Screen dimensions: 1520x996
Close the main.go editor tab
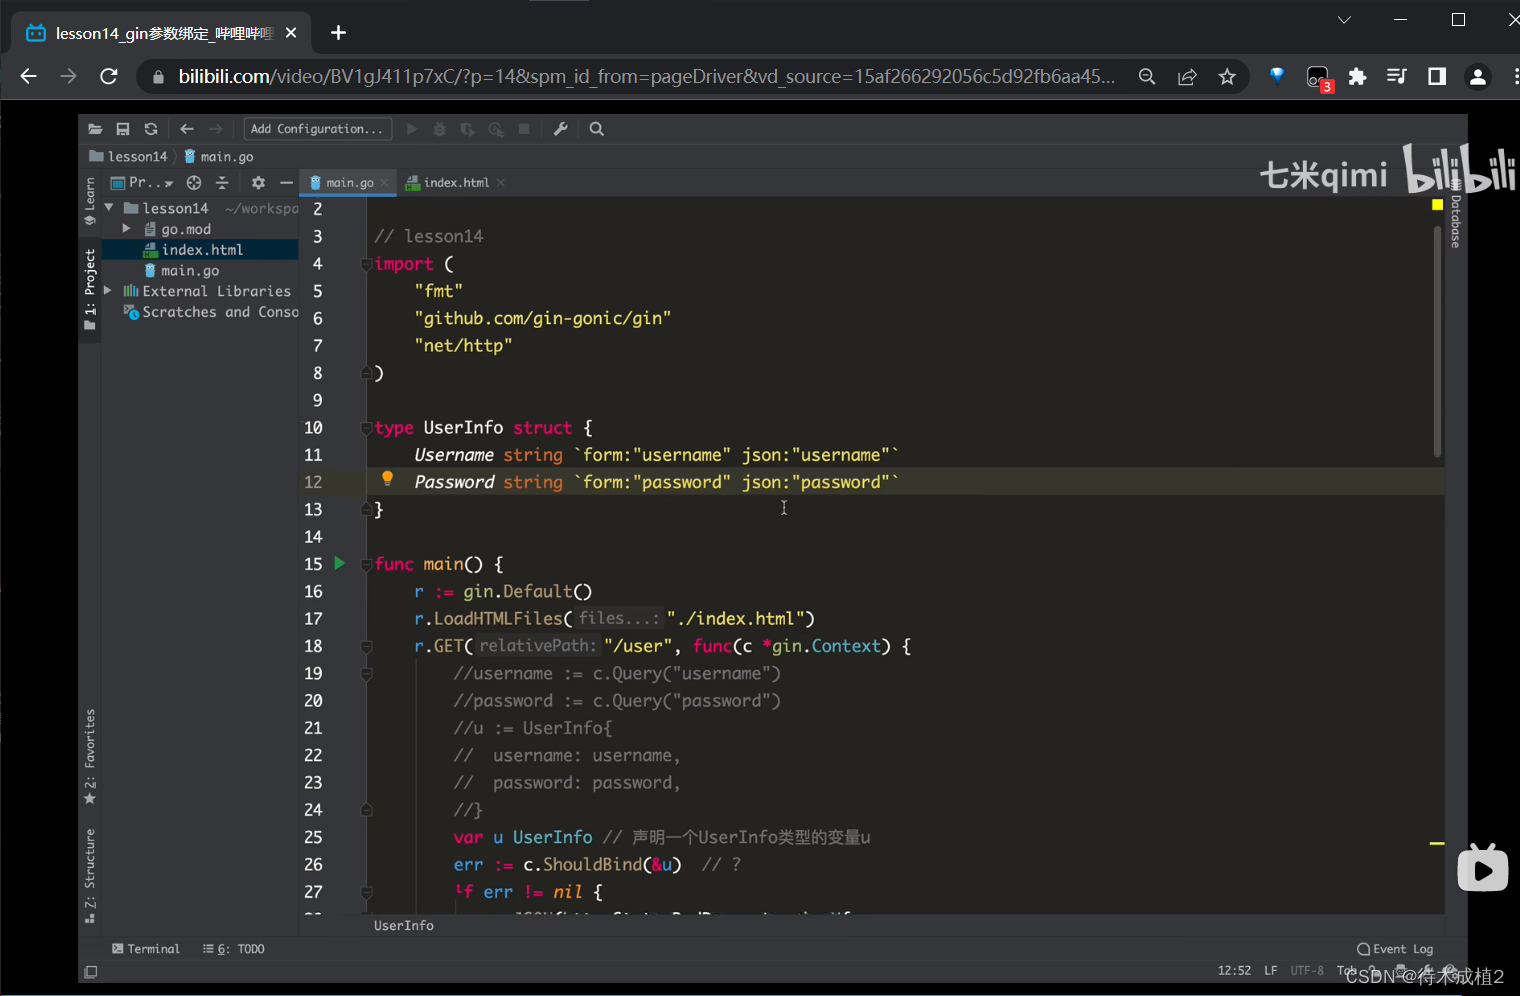coord(384,183)
